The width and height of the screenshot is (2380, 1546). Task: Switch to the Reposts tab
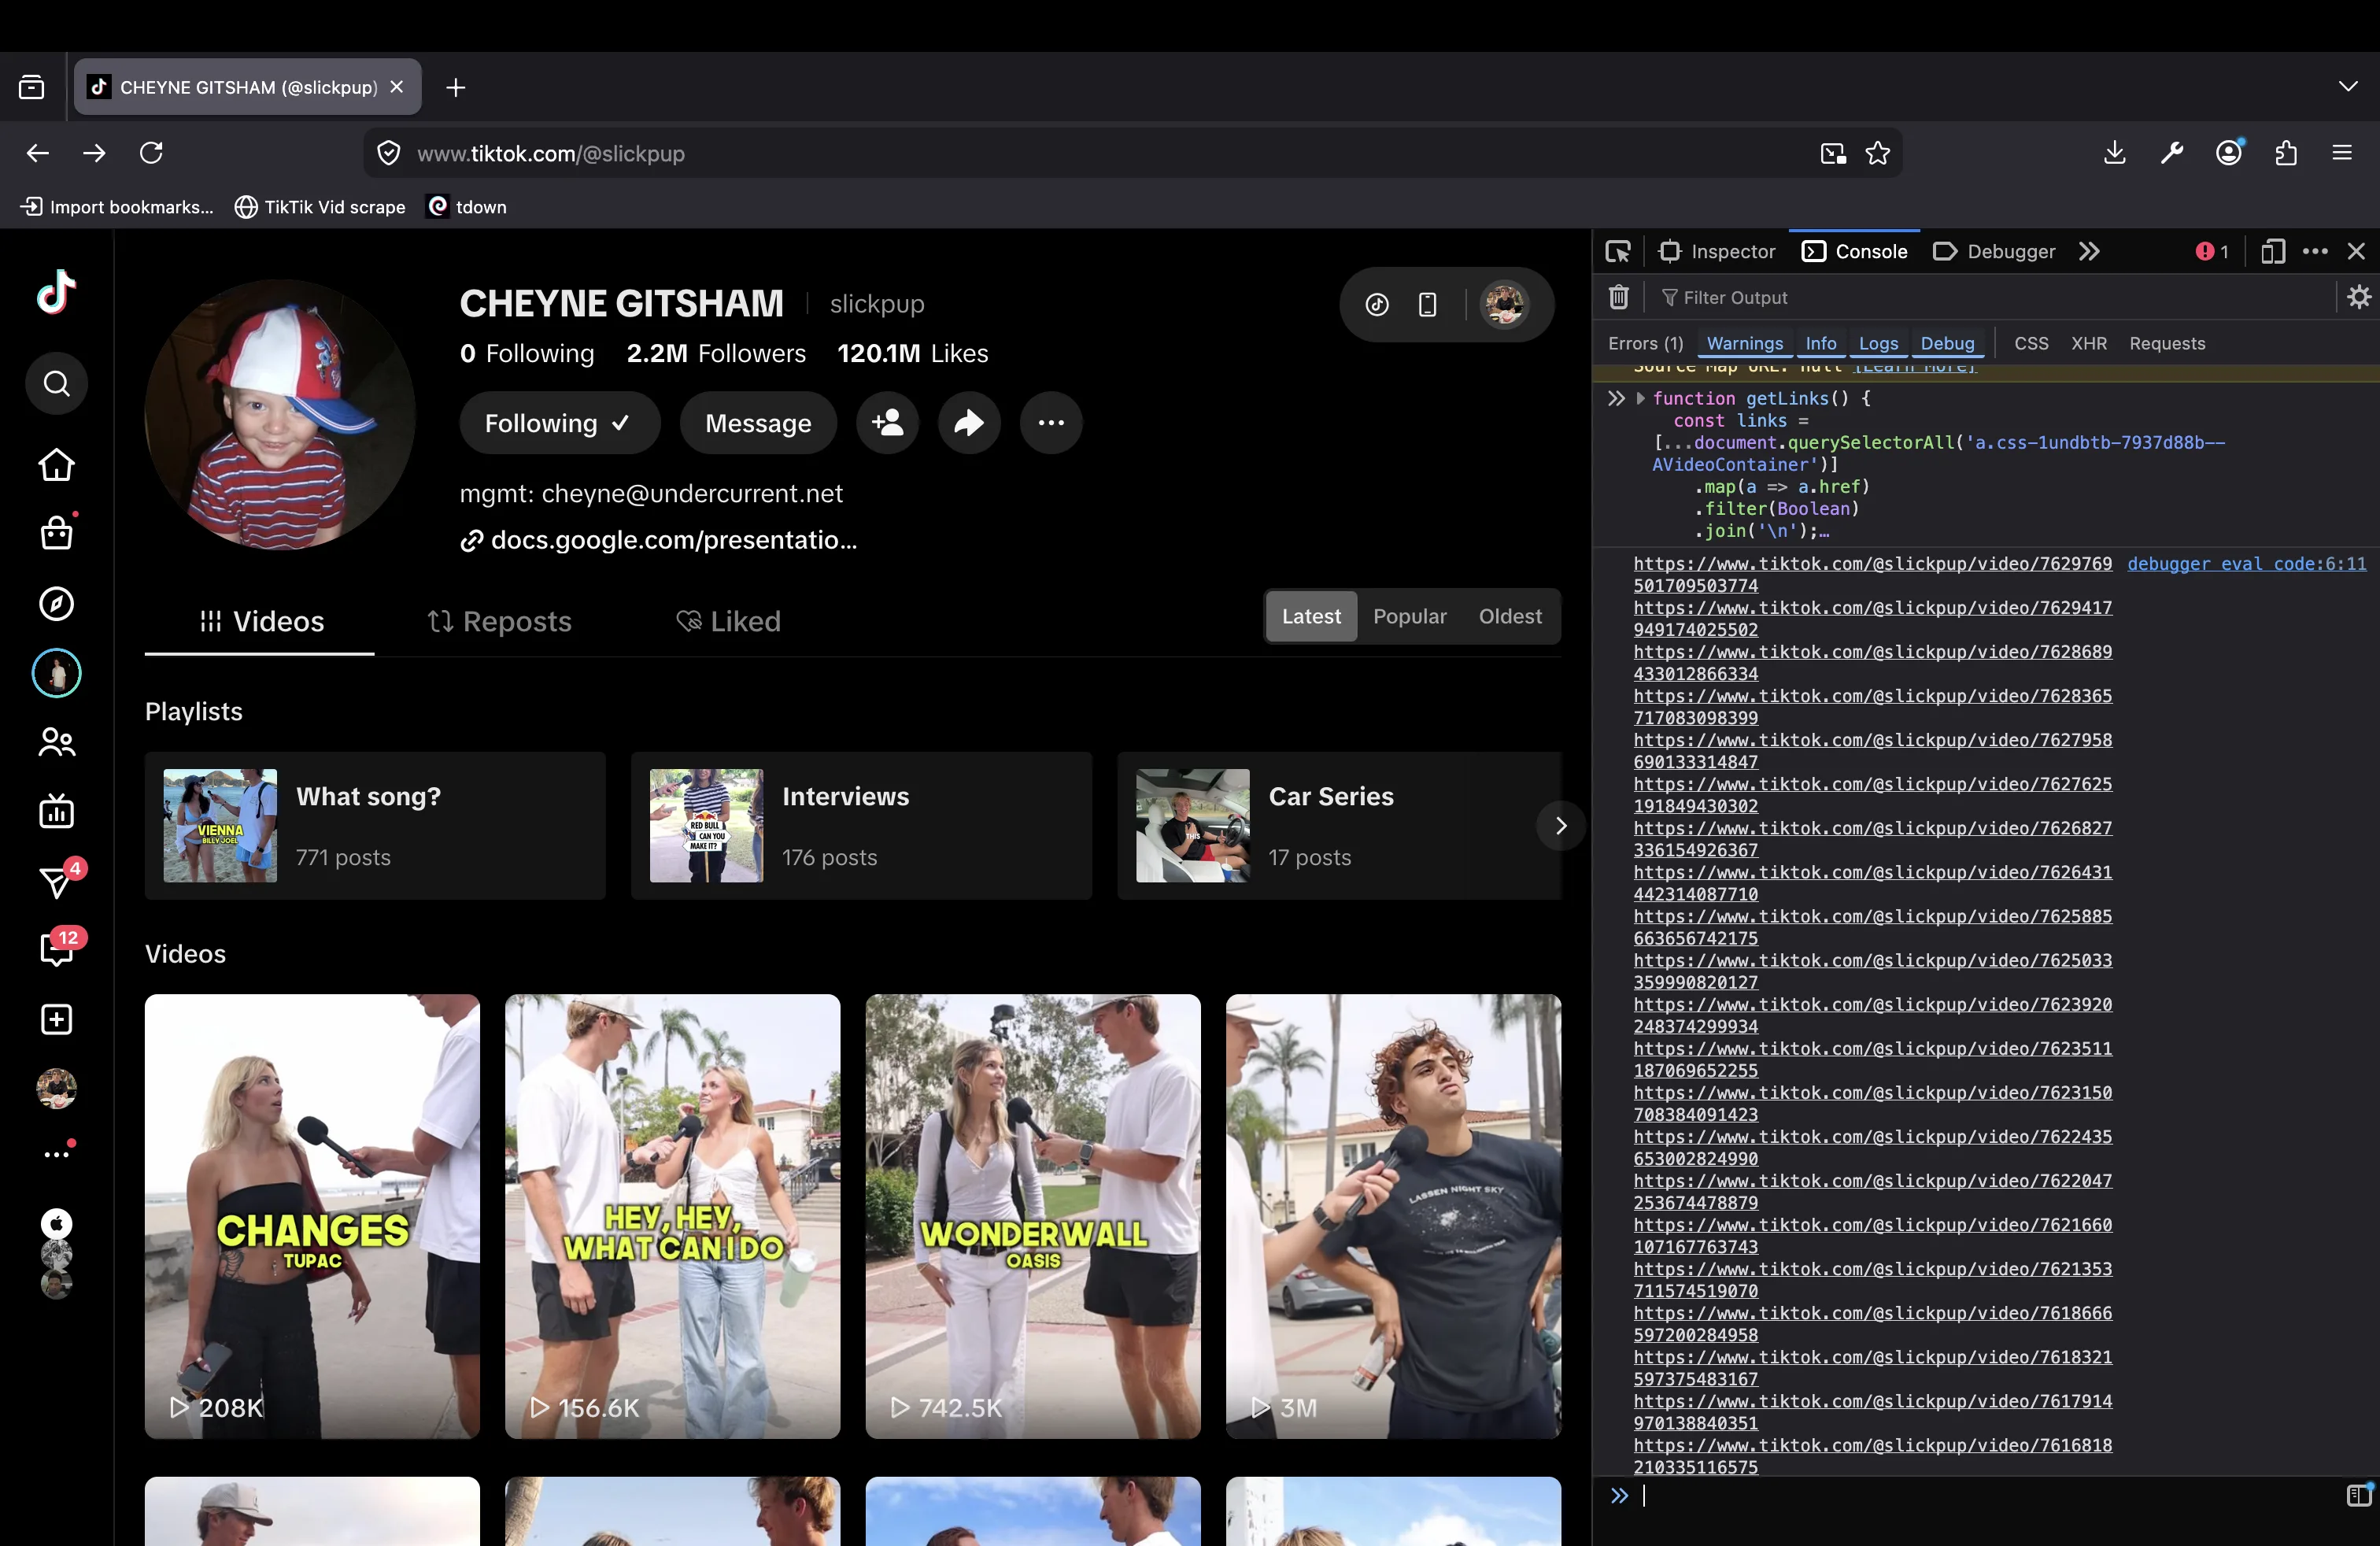[x=499, y=622]
